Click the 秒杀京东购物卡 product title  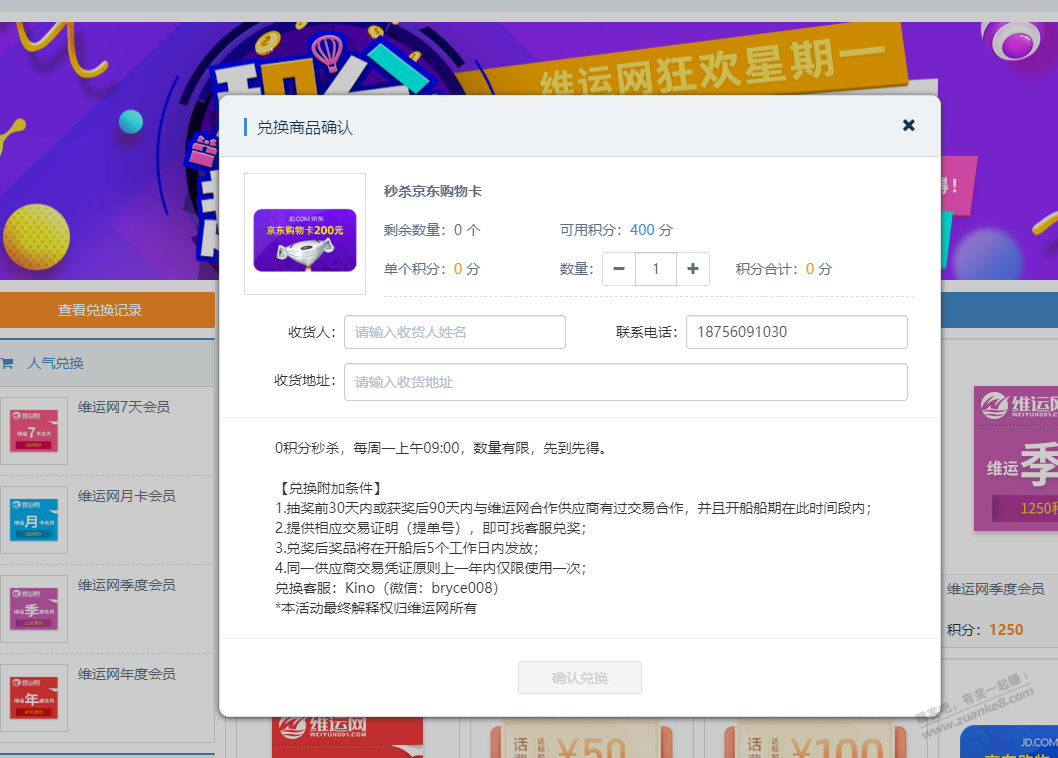432,191
